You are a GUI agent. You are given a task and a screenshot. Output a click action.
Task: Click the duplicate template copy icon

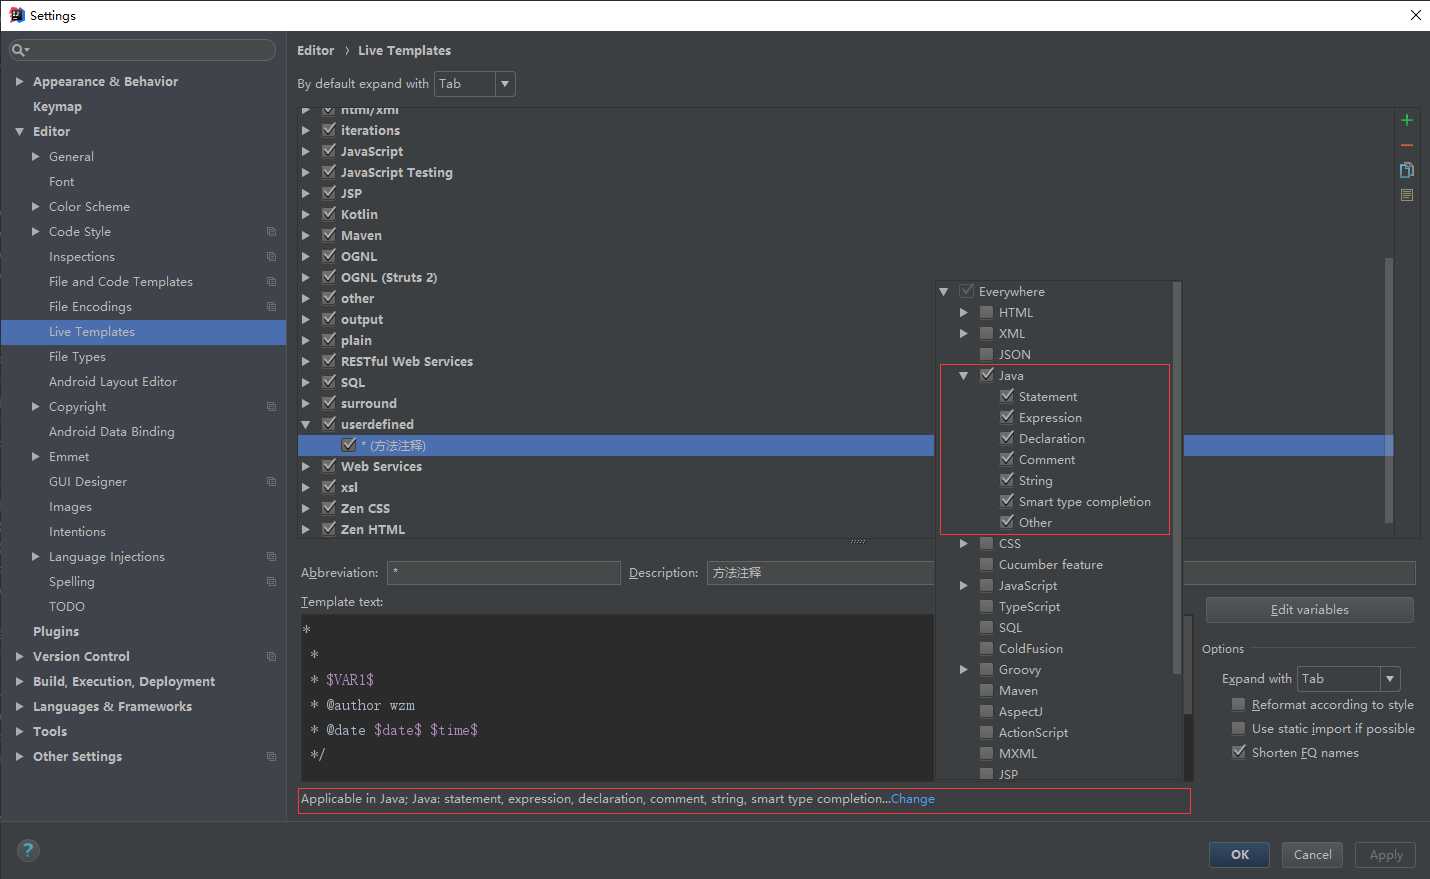(x=1407, y=170)
